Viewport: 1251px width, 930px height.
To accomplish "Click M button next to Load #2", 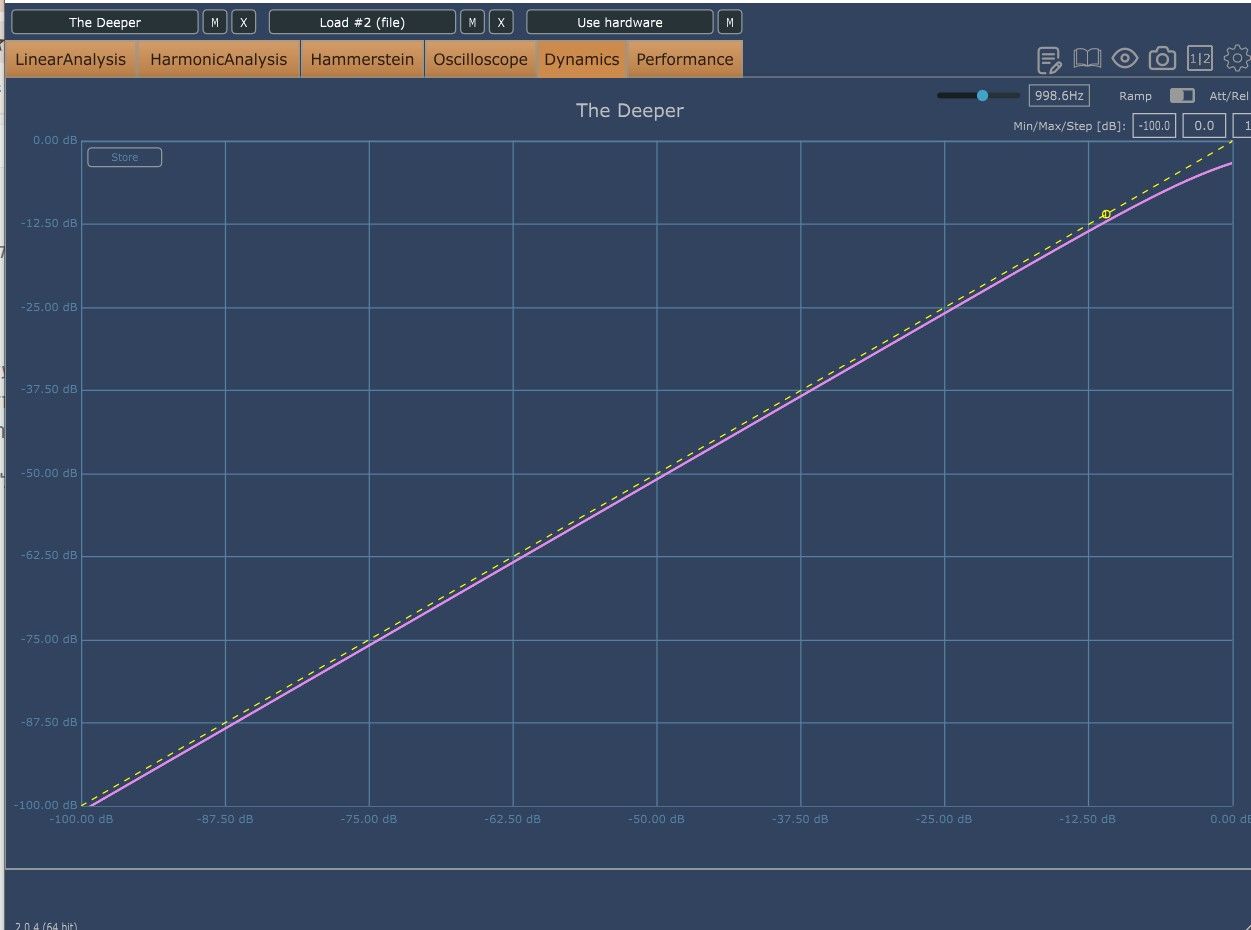I will (473, 22).
